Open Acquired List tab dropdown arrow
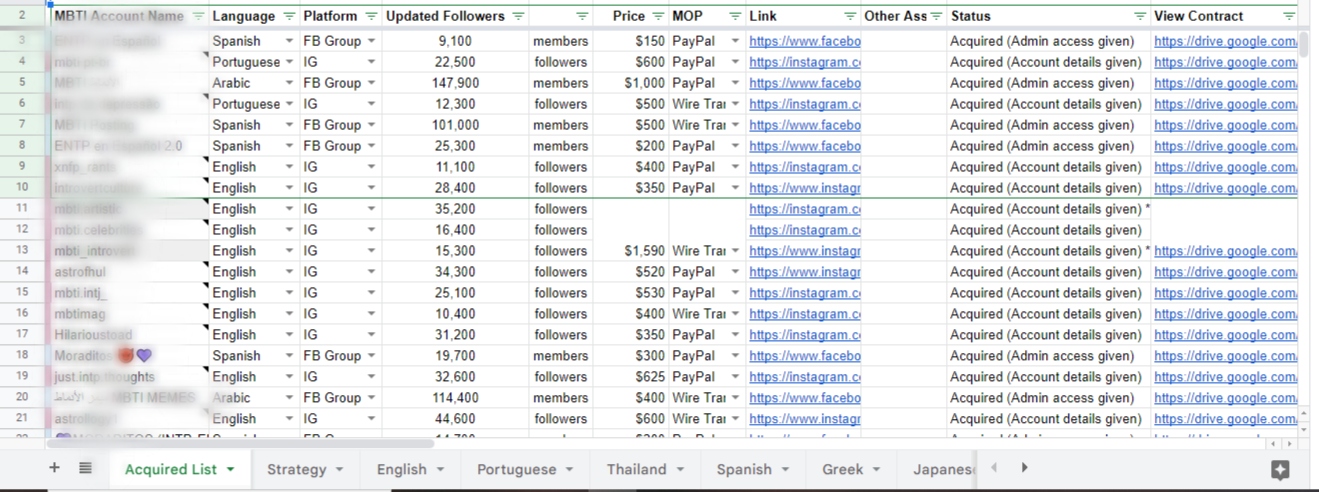 (231, 469)
